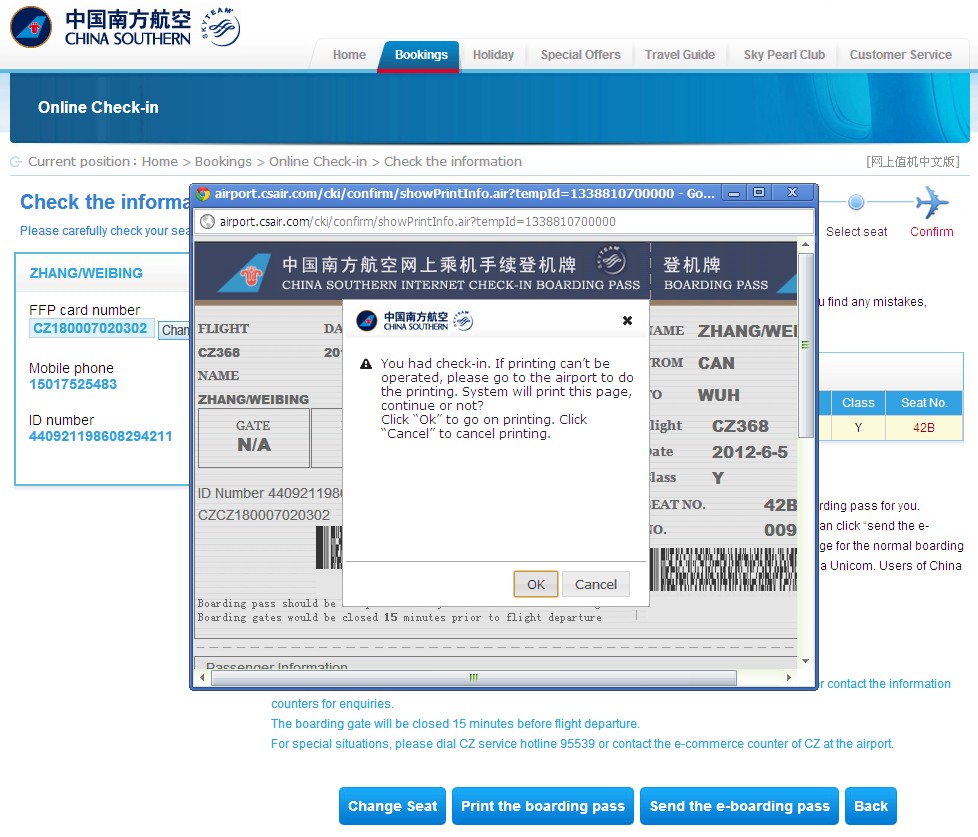The height and width of the screenshot is (837, 978).
Task: Click the warning triangle icon in dialog
Action: (366, 364)
